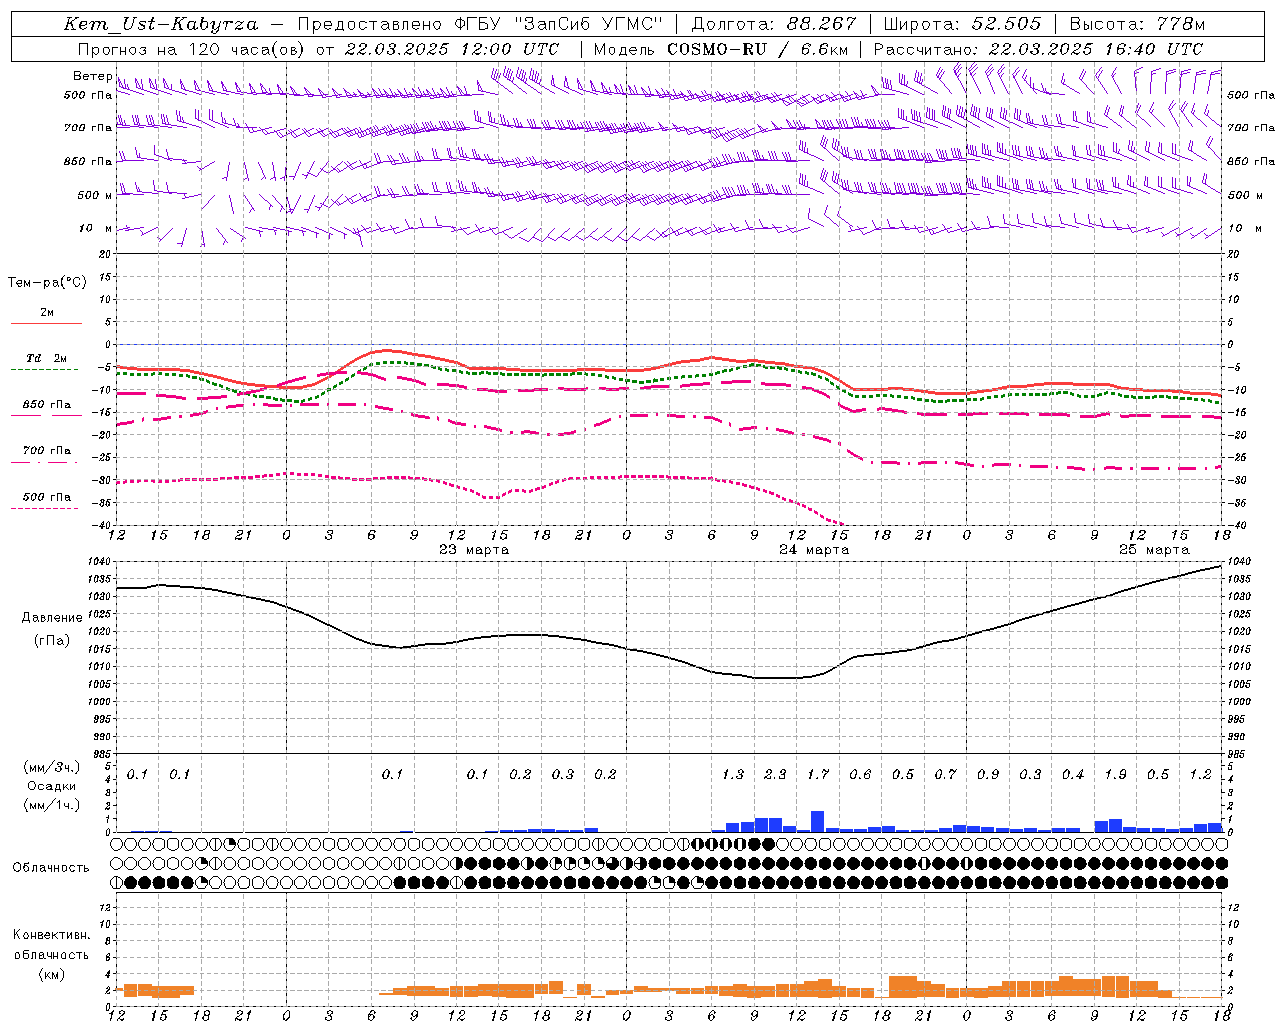Click the elevation text Высота: 778м

click(x=1137, y=24)
